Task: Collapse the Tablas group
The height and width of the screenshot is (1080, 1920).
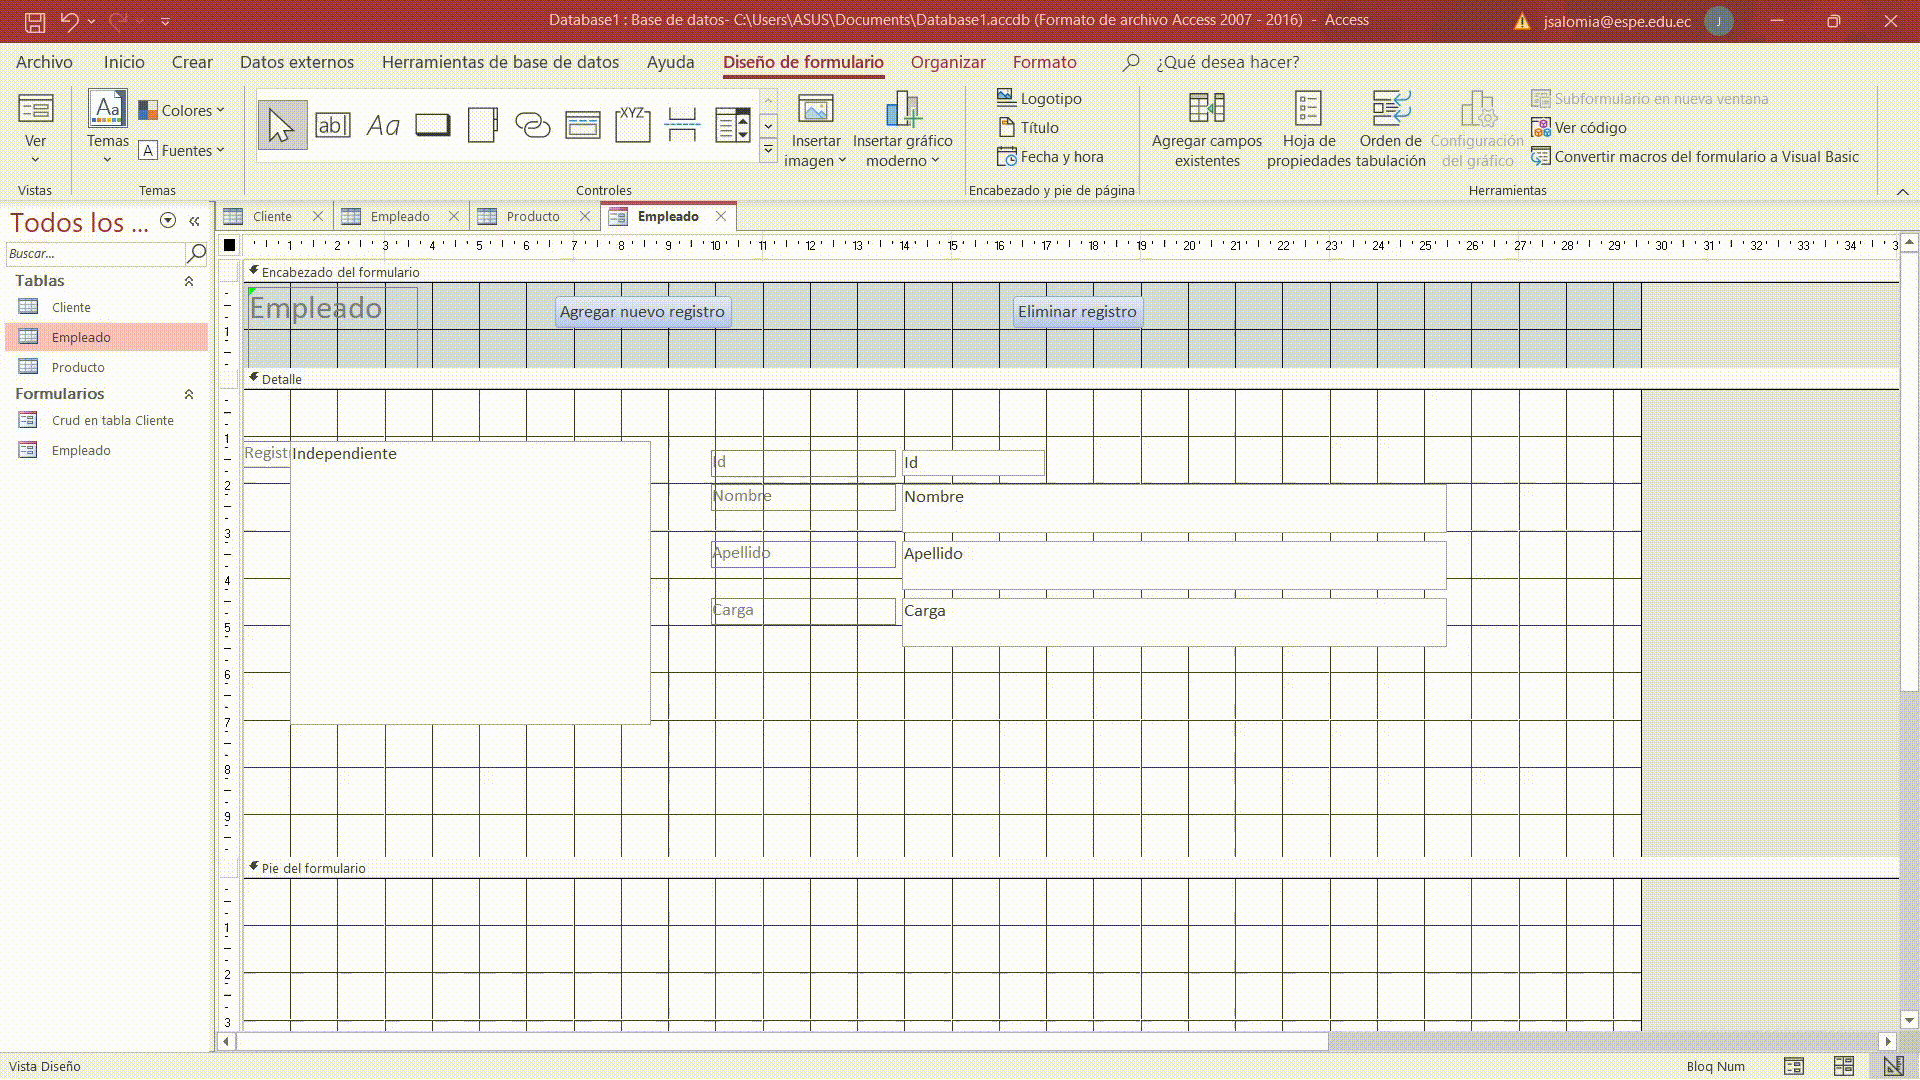Action: (189, 282)
